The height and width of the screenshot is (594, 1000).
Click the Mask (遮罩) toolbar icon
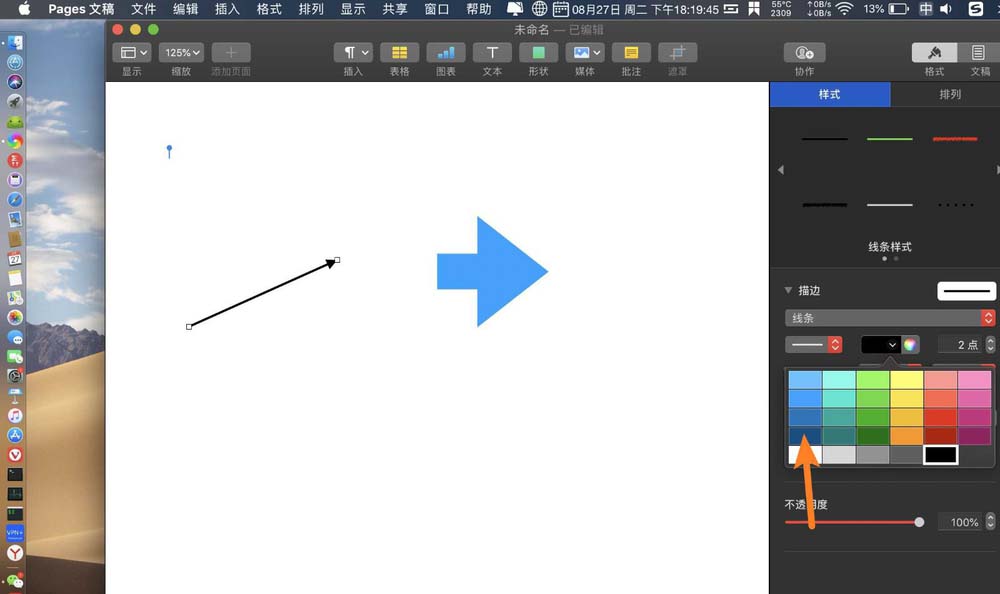[x=677, y=52]
